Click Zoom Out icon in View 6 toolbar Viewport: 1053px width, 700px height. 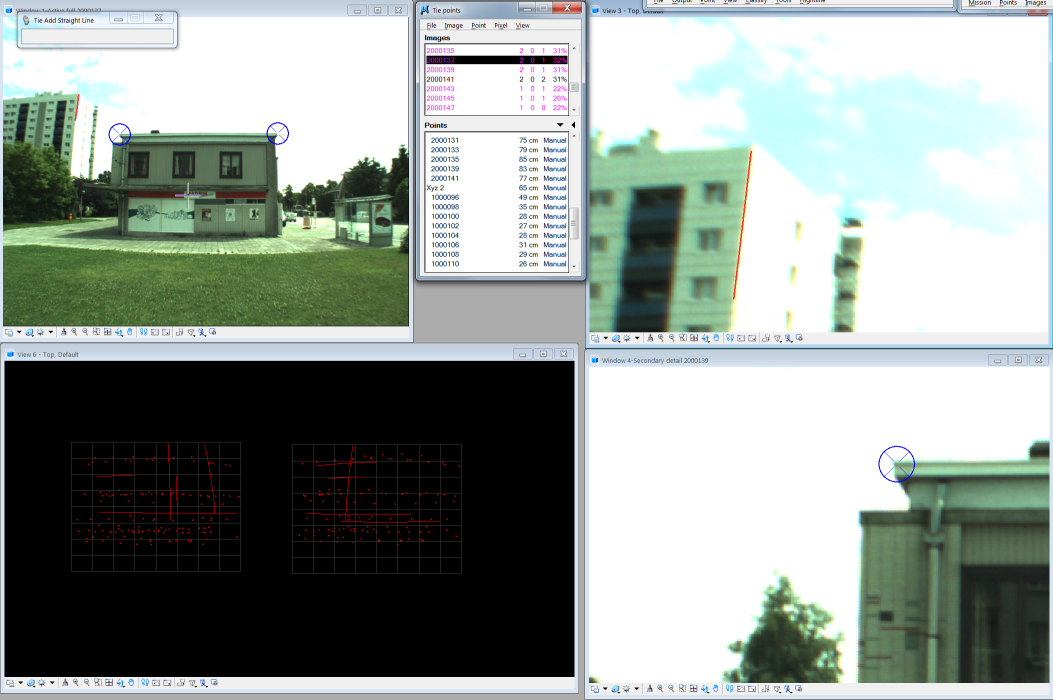[85, 683]
